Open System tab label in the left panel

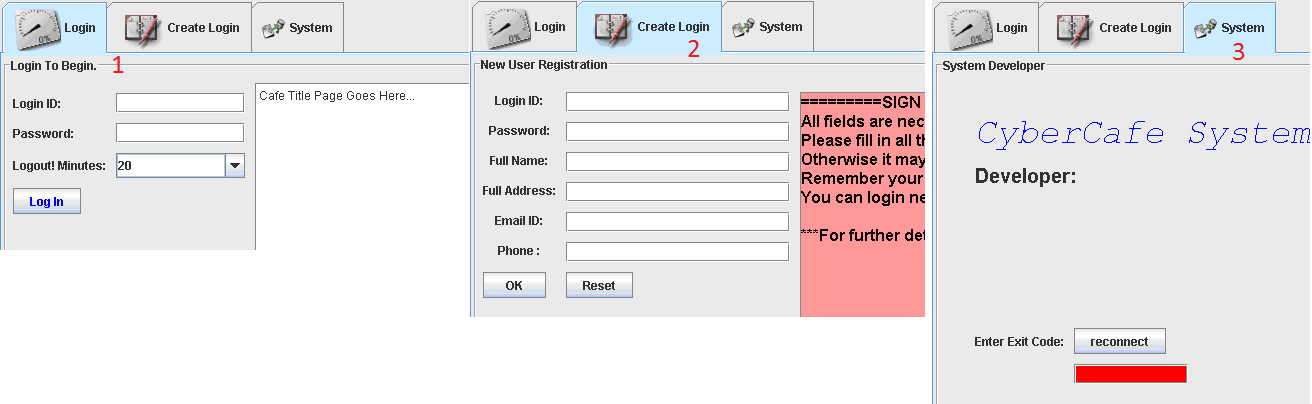tap(311, 28)
